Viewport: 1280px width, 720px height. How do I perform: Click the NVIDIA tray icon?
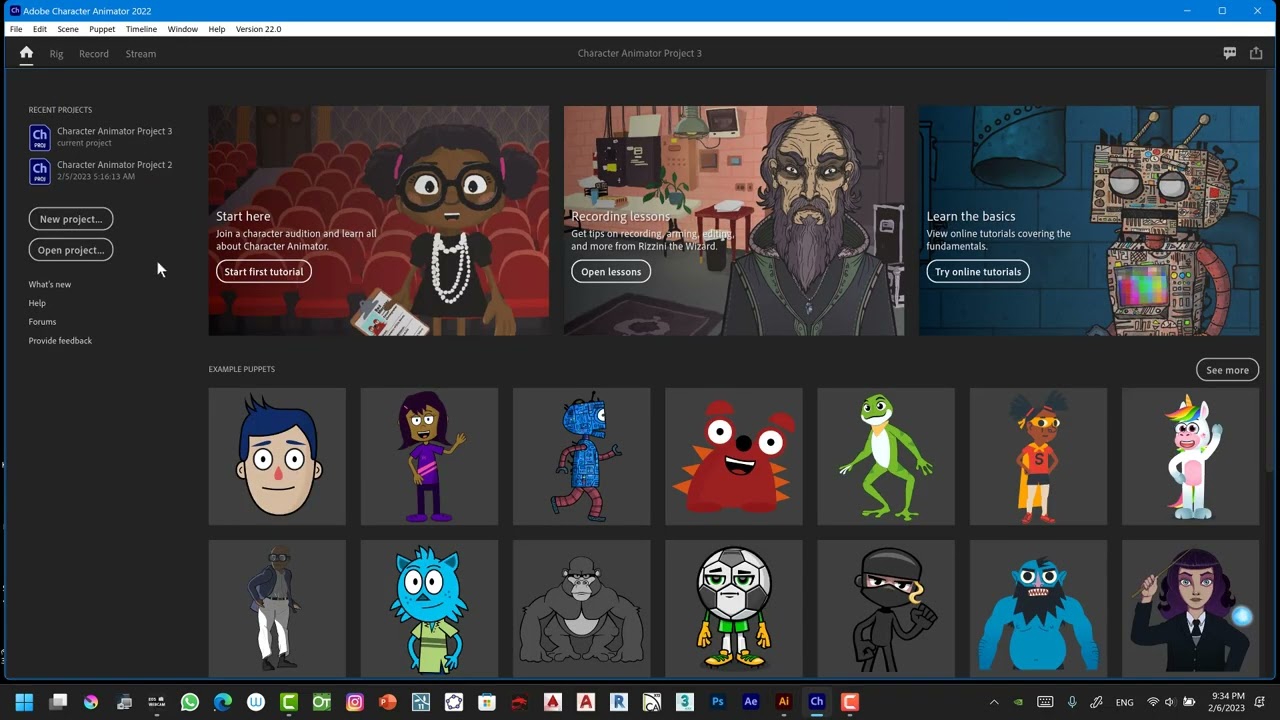tap(1019, 702)
